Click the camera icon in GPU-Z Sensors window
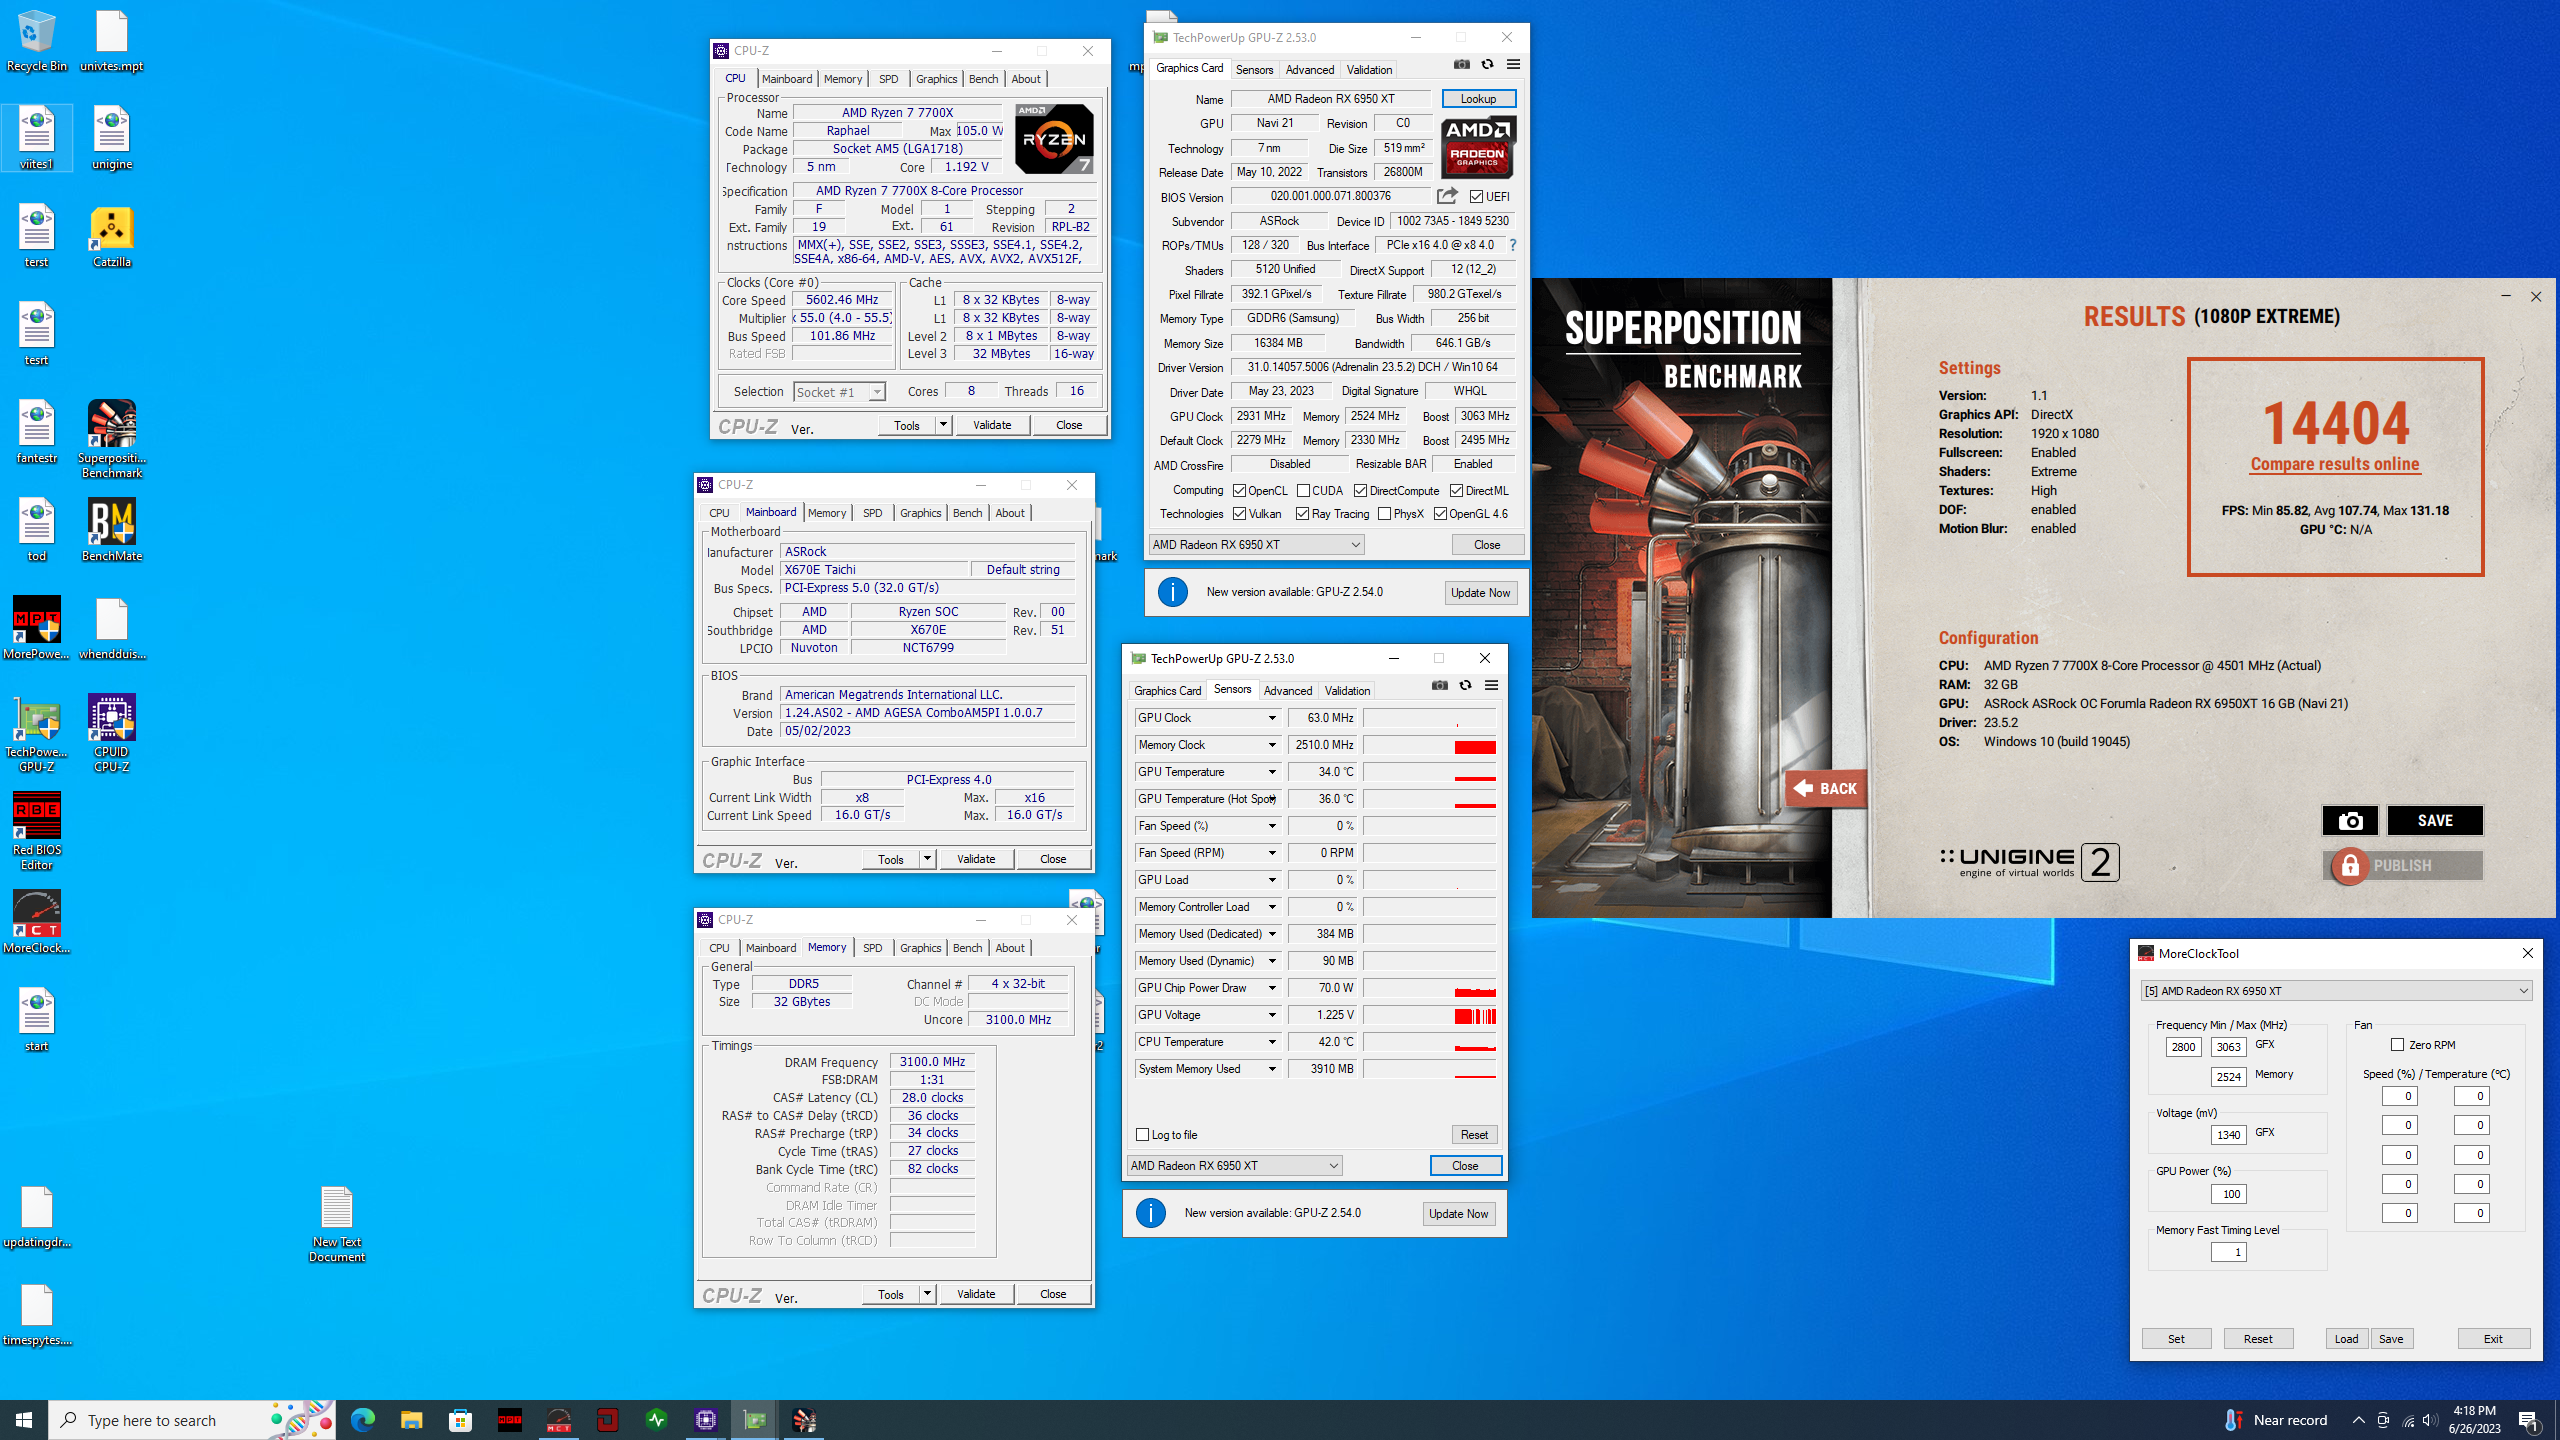 tap(1440, 686)
